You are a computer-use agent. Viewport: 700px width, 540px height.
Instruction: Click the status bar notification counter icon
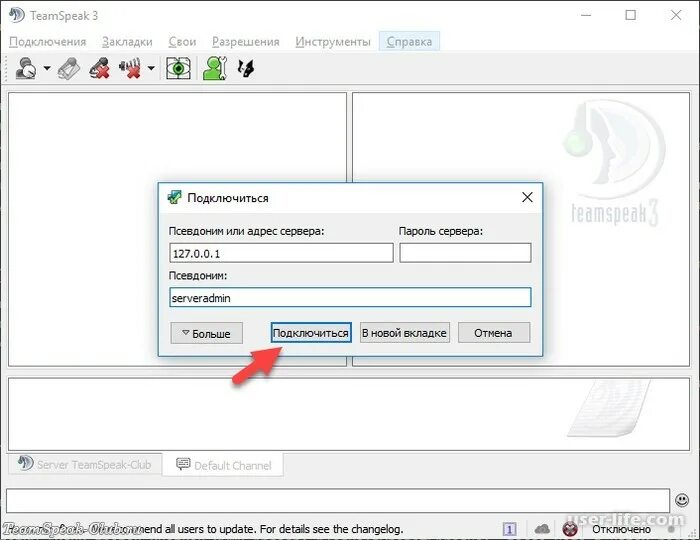click(509, 529)
